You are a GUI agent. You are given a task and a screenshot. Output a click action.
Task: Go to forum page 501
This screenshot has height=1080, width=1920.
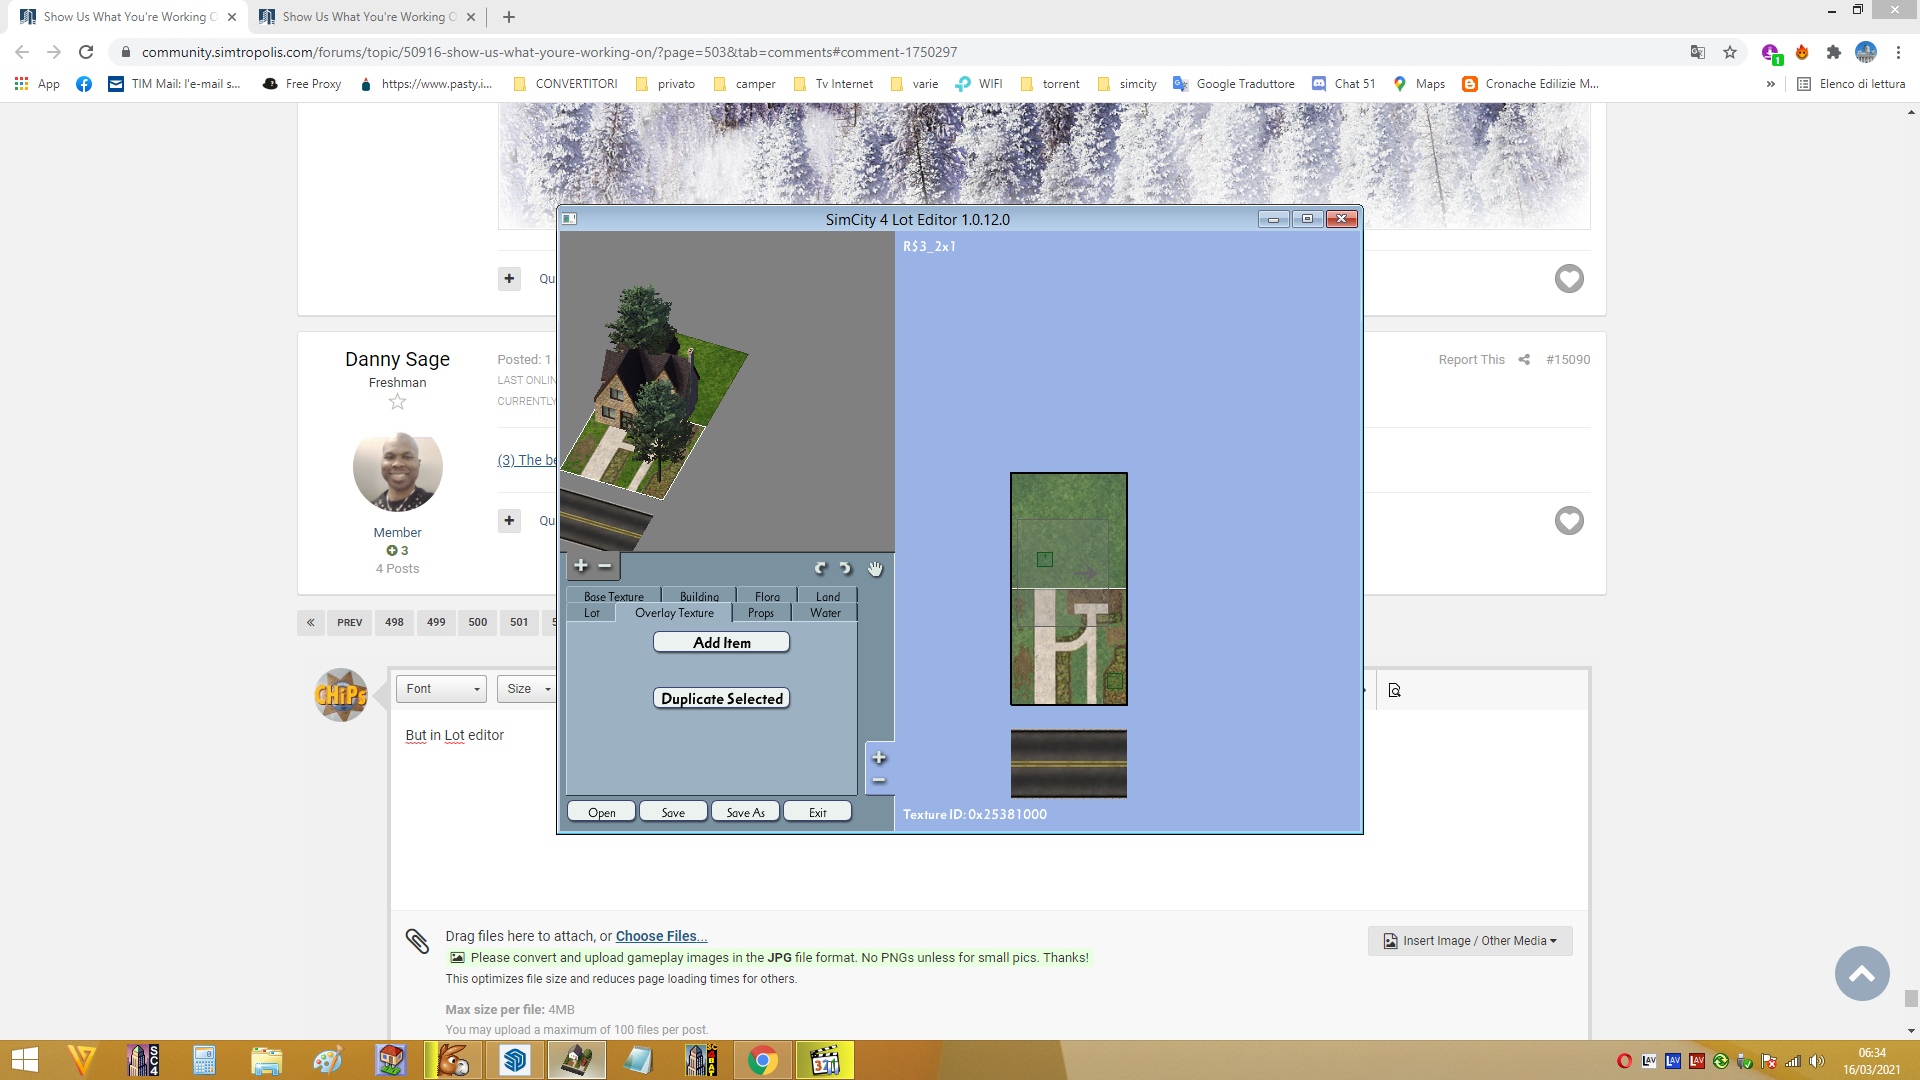[519, 622]
